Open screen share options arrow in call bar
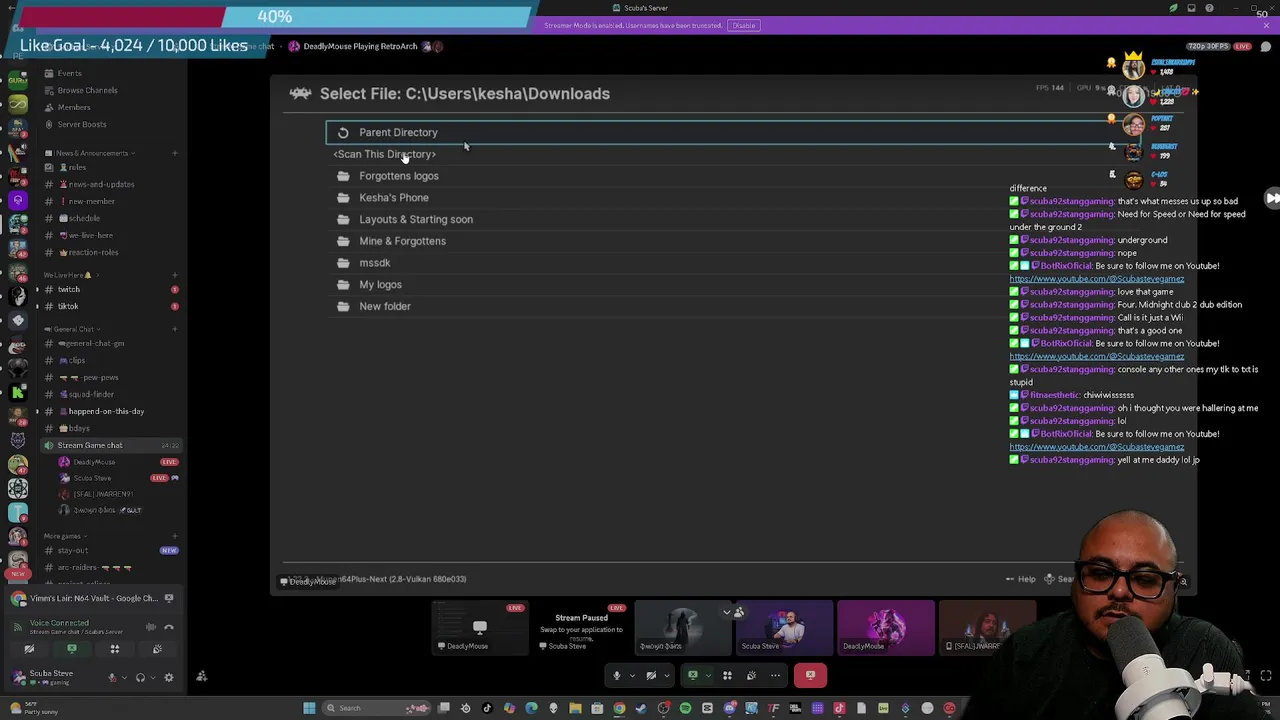1280x720 pixels. click(708, 675)
